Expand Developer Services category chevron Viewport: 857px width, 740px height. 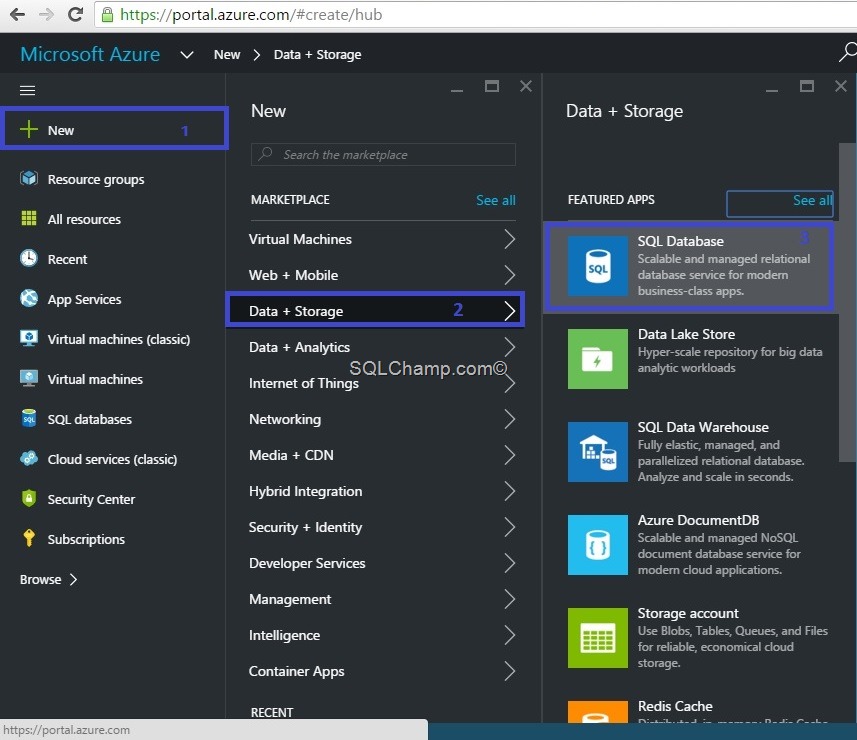[509, 563]
